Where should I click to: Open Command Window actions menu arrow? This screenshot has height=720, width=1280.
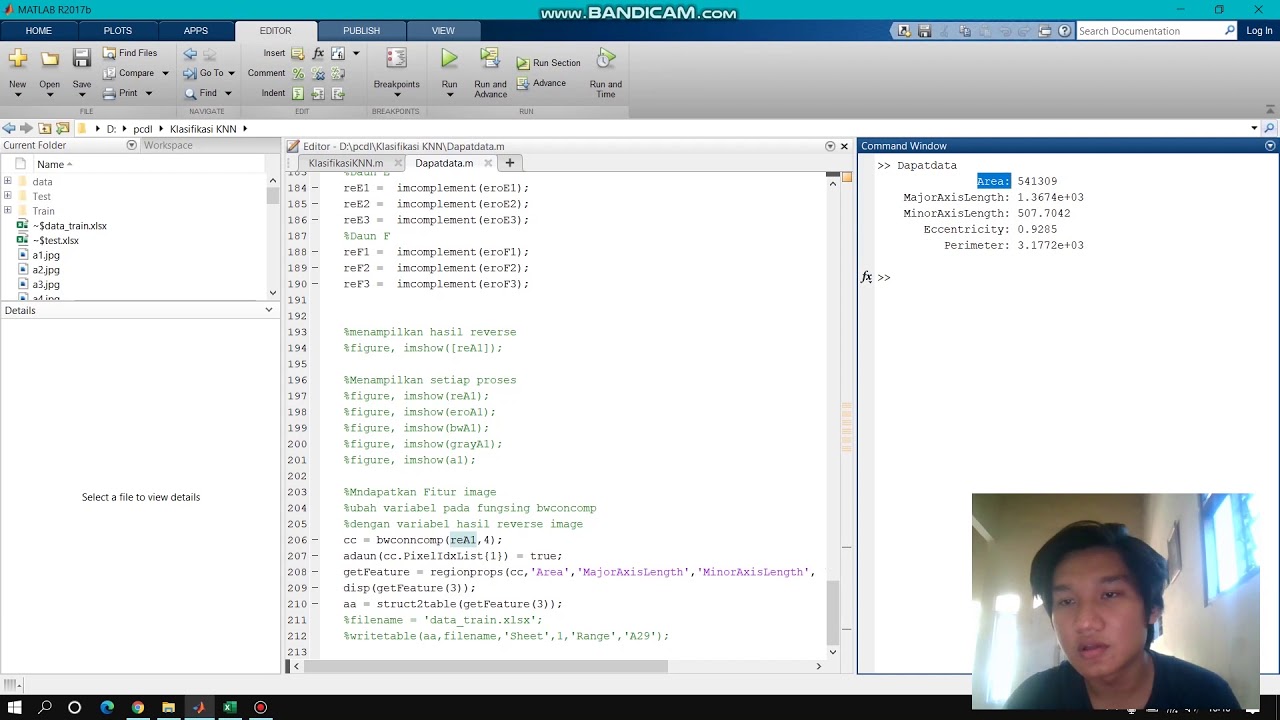tap(1270, 146)
